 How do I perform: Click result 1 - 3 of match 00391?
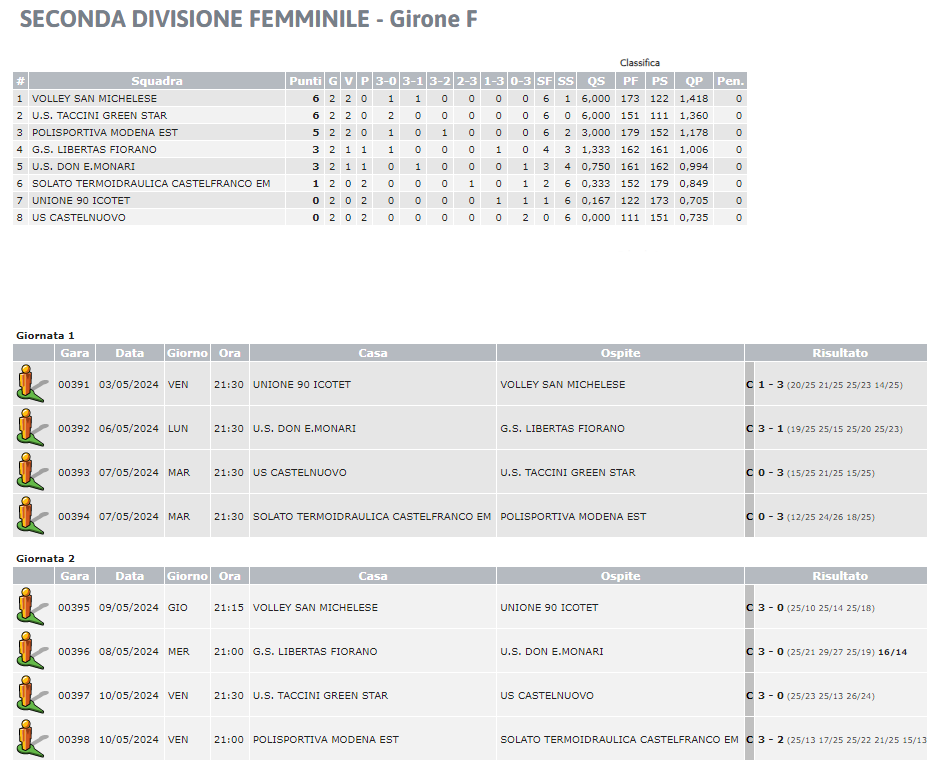pyautogui.click(x=771, y=384)
